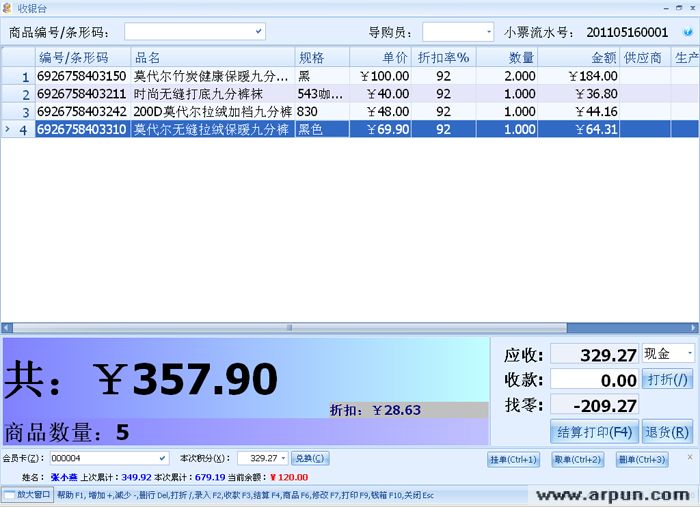
Task: Open the 会员卡 member card dropdown
Action: tap(162, 458)
